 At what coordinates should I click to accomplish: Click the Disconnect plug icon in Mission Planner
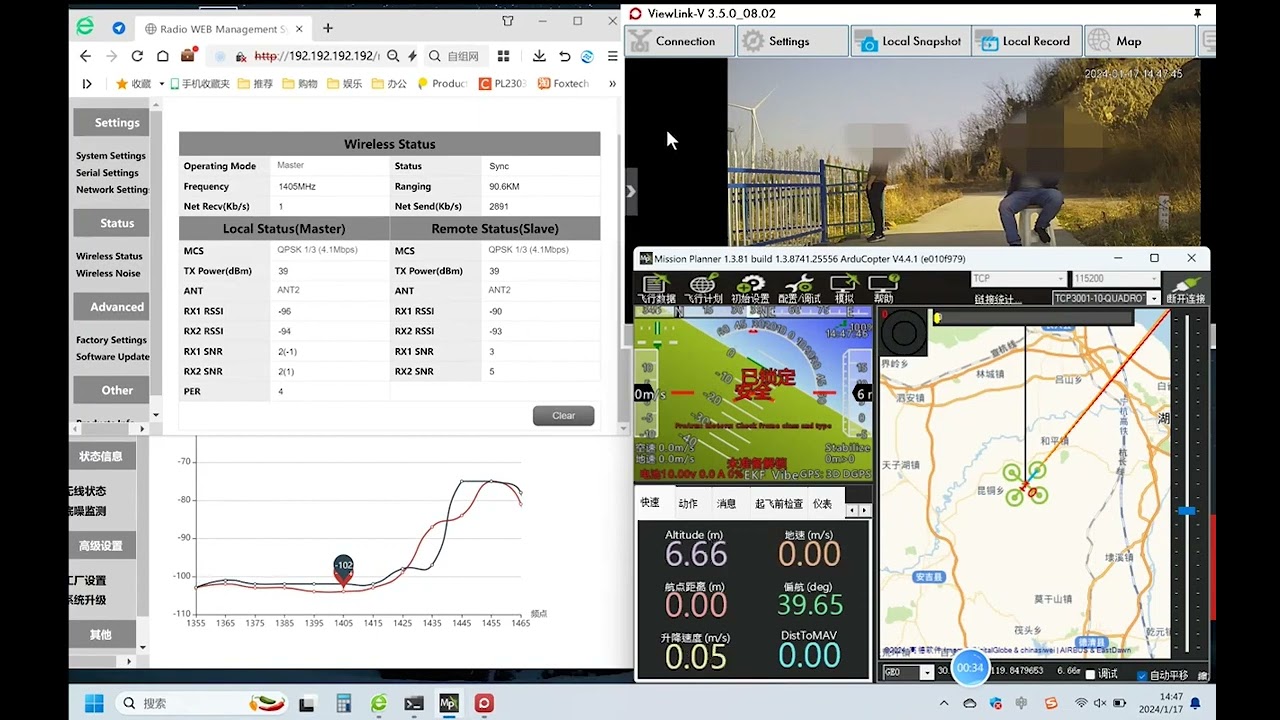[x=1186, y=290]
